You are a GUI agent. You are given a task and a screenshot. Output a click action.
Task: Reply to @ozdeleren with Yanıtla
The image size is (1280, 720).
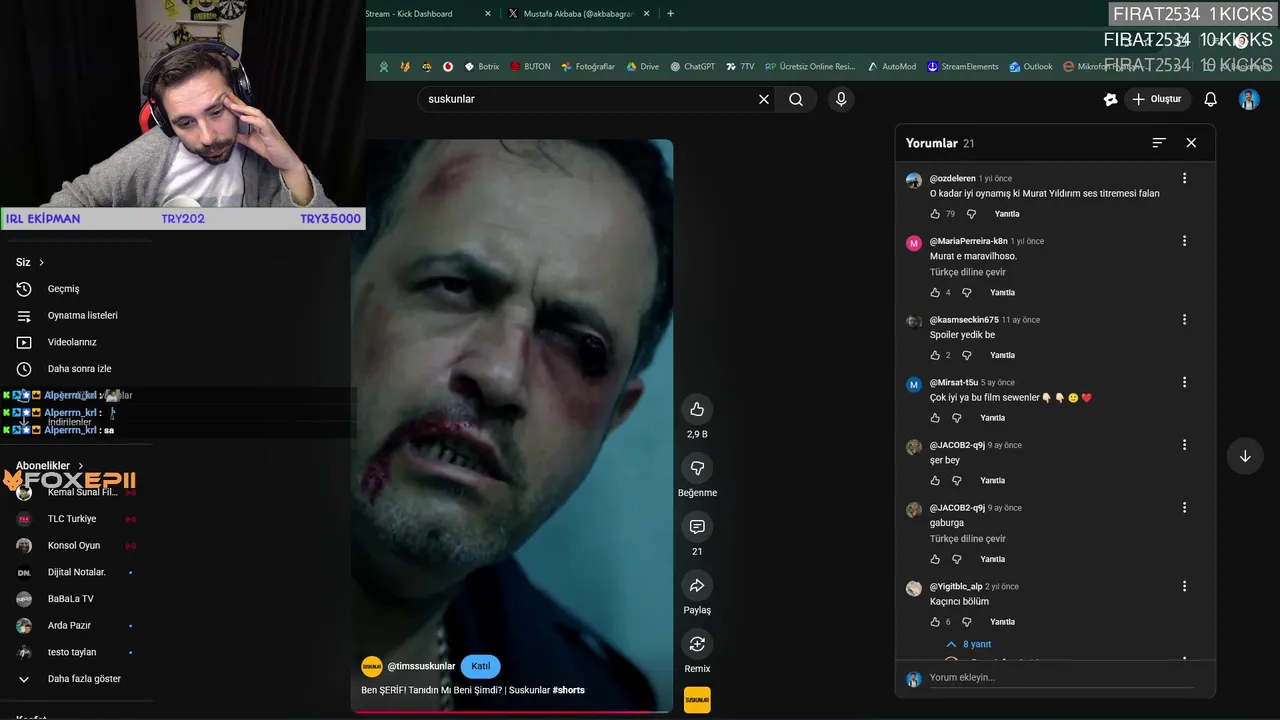(x=1007, y=214)
